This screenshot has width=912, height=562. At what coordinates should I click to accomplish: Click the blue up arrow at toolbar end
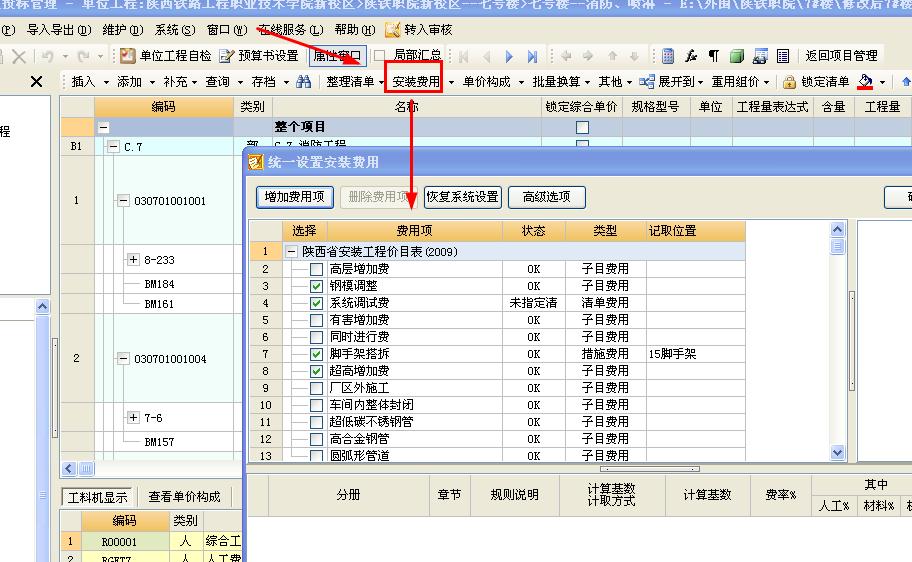(x=906, y=81)
